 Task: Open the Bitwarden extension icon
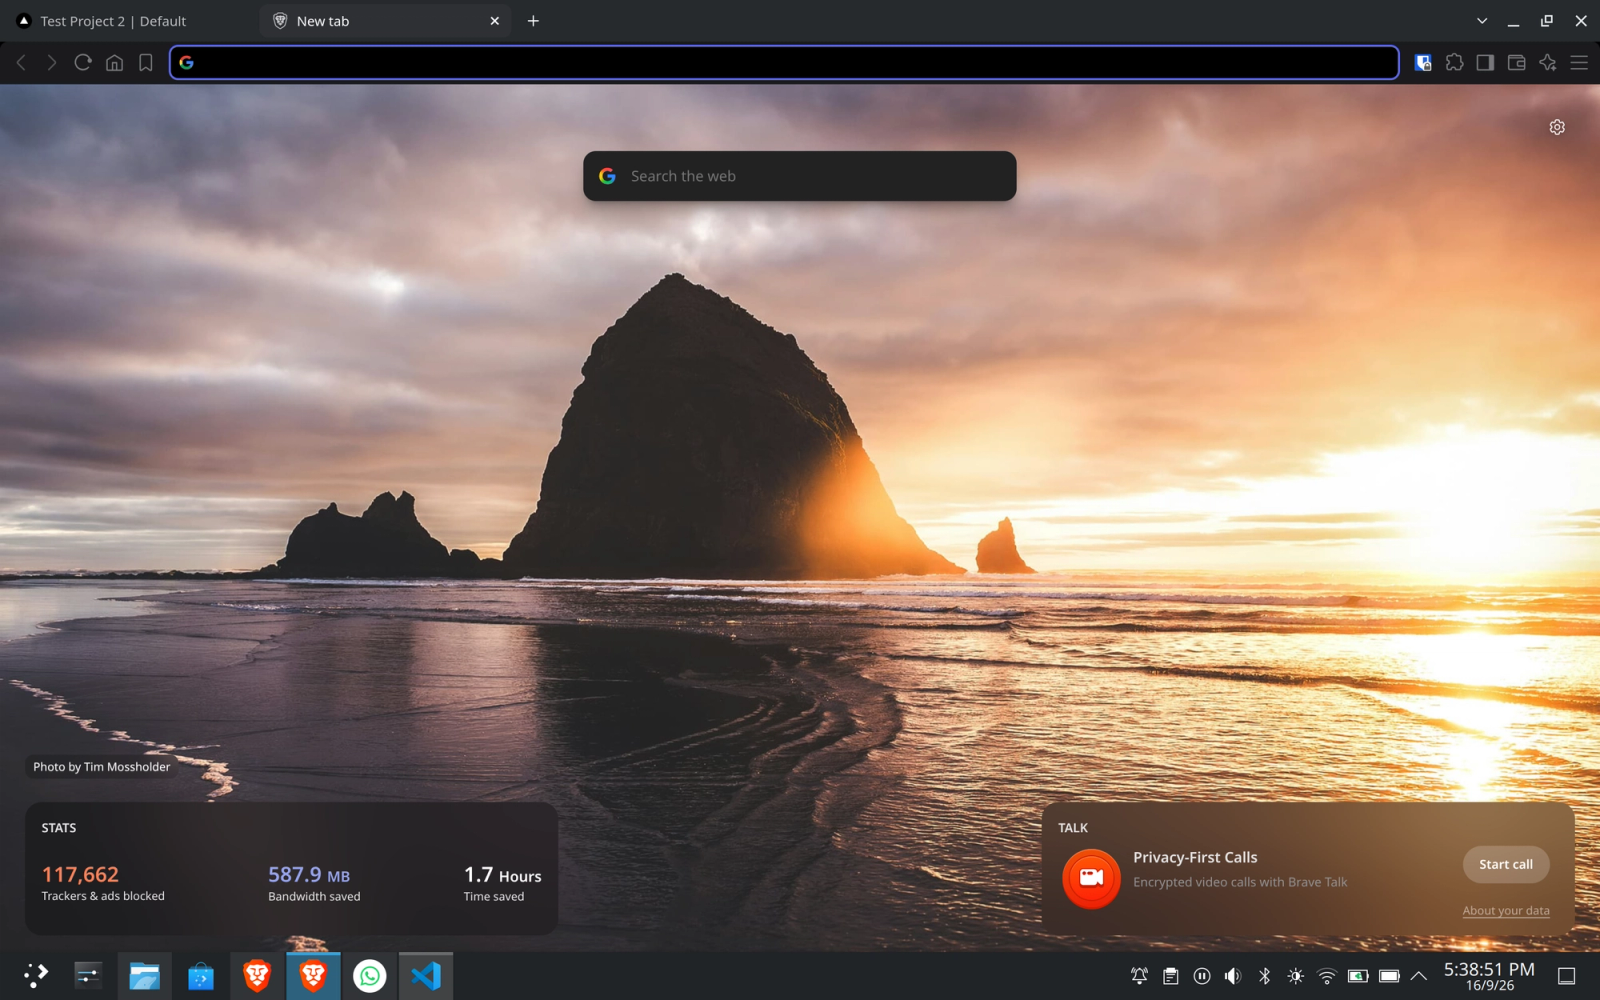pos(1423,62)
